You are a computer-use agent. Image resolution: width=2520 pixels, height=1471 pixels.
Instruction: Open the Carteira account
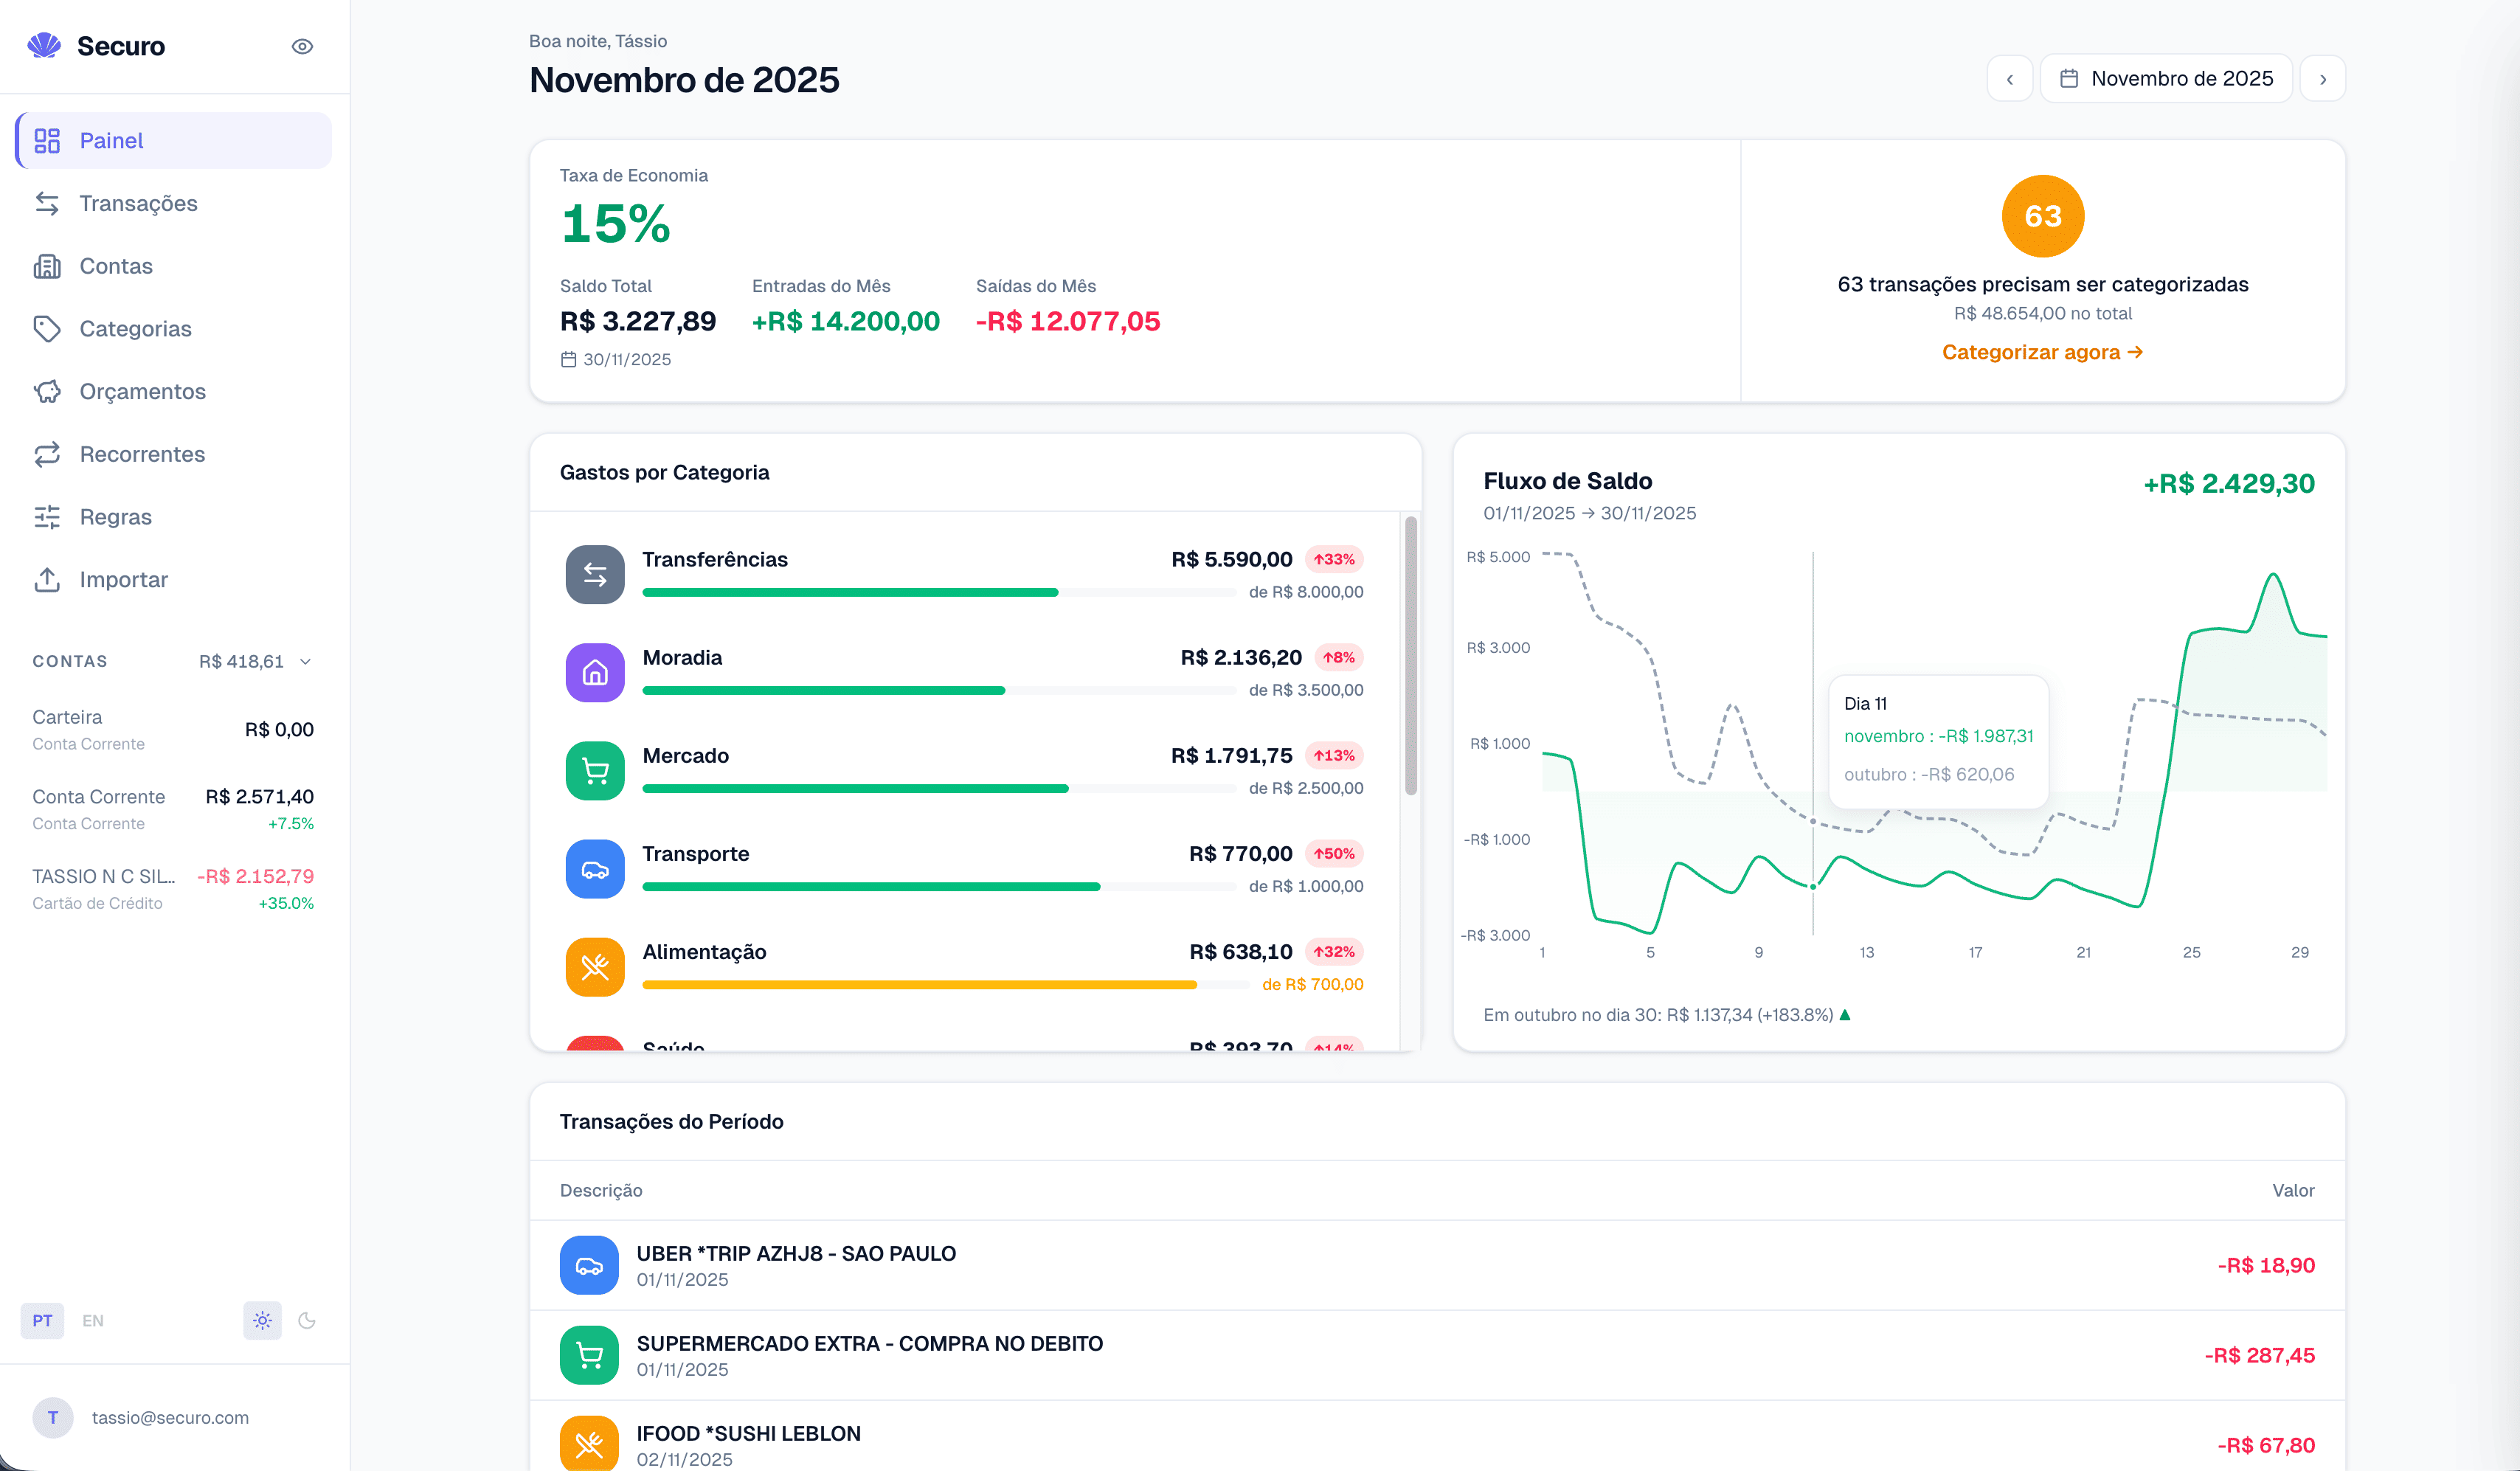[x=173, y=730]
